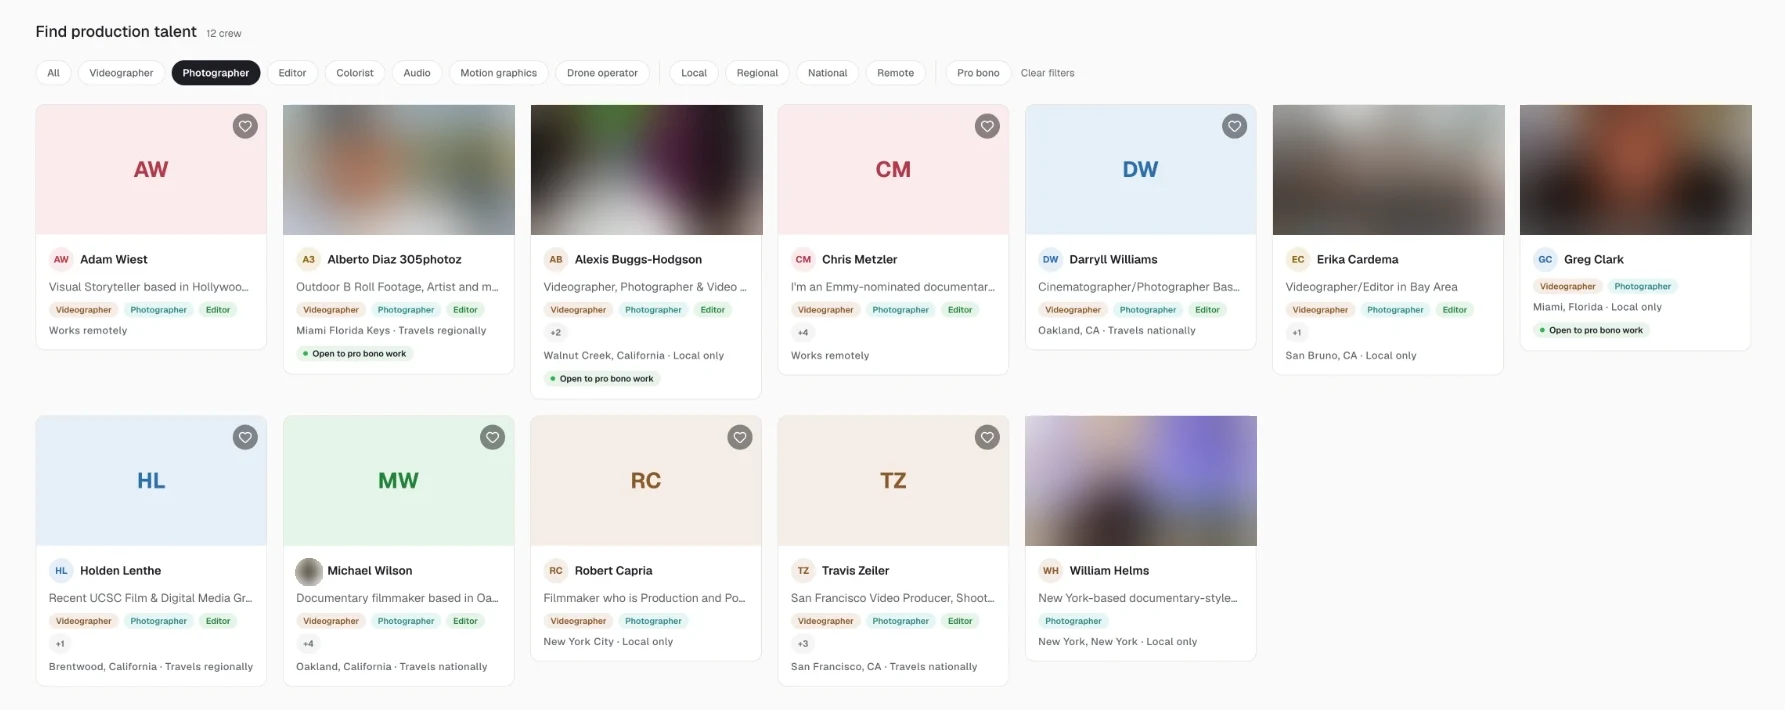Image resolution: width=1785 pixels, height=710 pixels.
Task: Favorite Robert Capria with heart icon
Action: click(740, 437)
